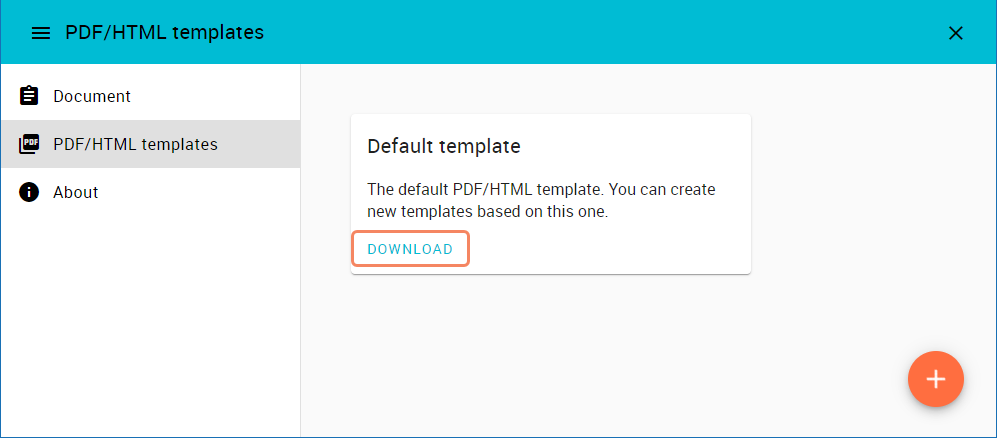Image resolution: width=997 pixels, height=438 pixels.
Task: Click blank middle area of blue header bar
Action: coord(600,33)
